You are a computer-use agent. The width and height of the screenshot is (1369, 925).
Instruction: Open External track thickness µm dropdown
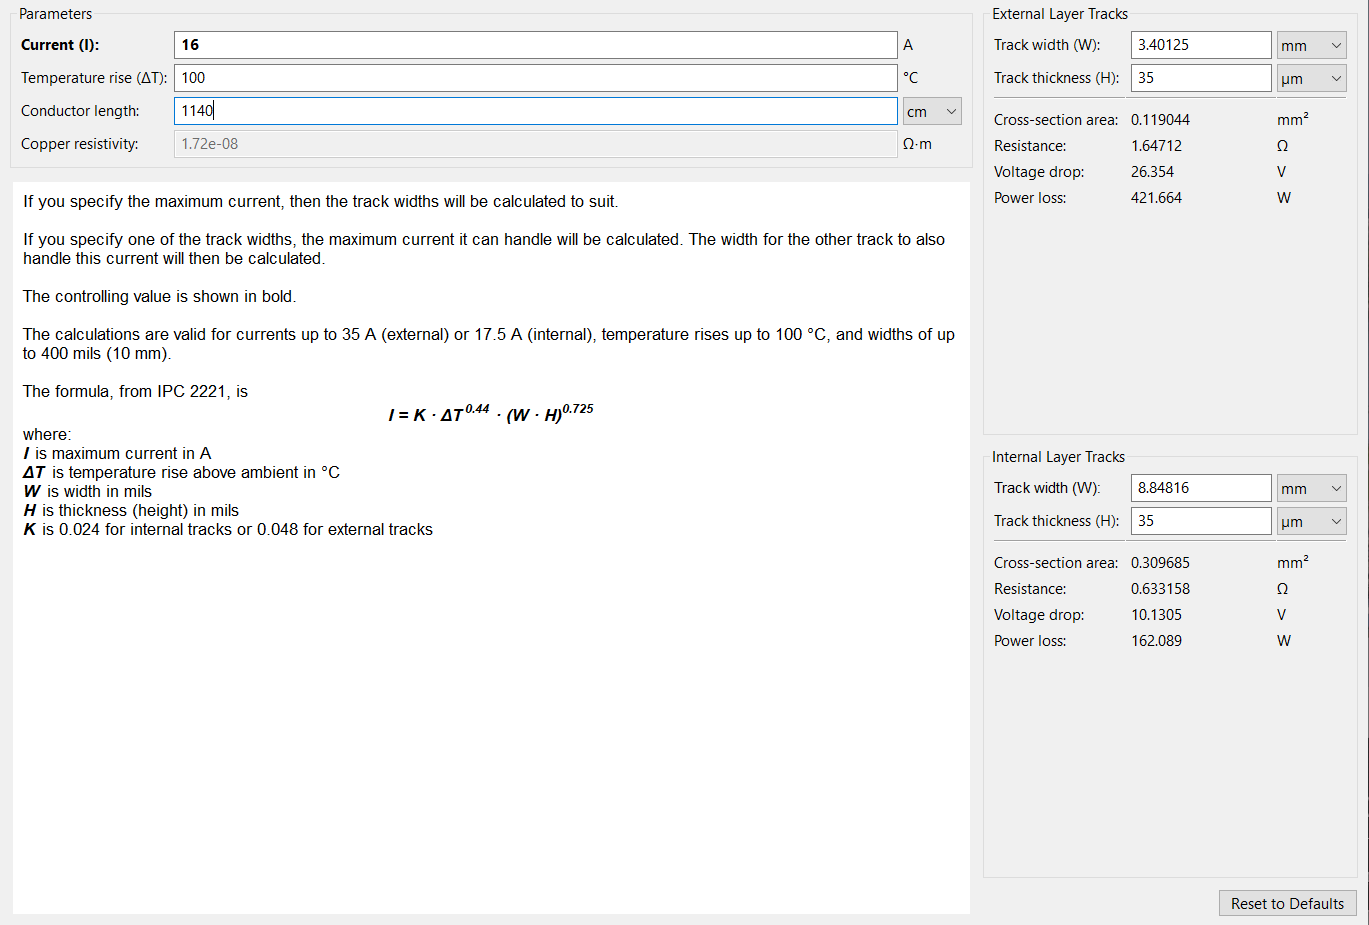point(1311,78)
